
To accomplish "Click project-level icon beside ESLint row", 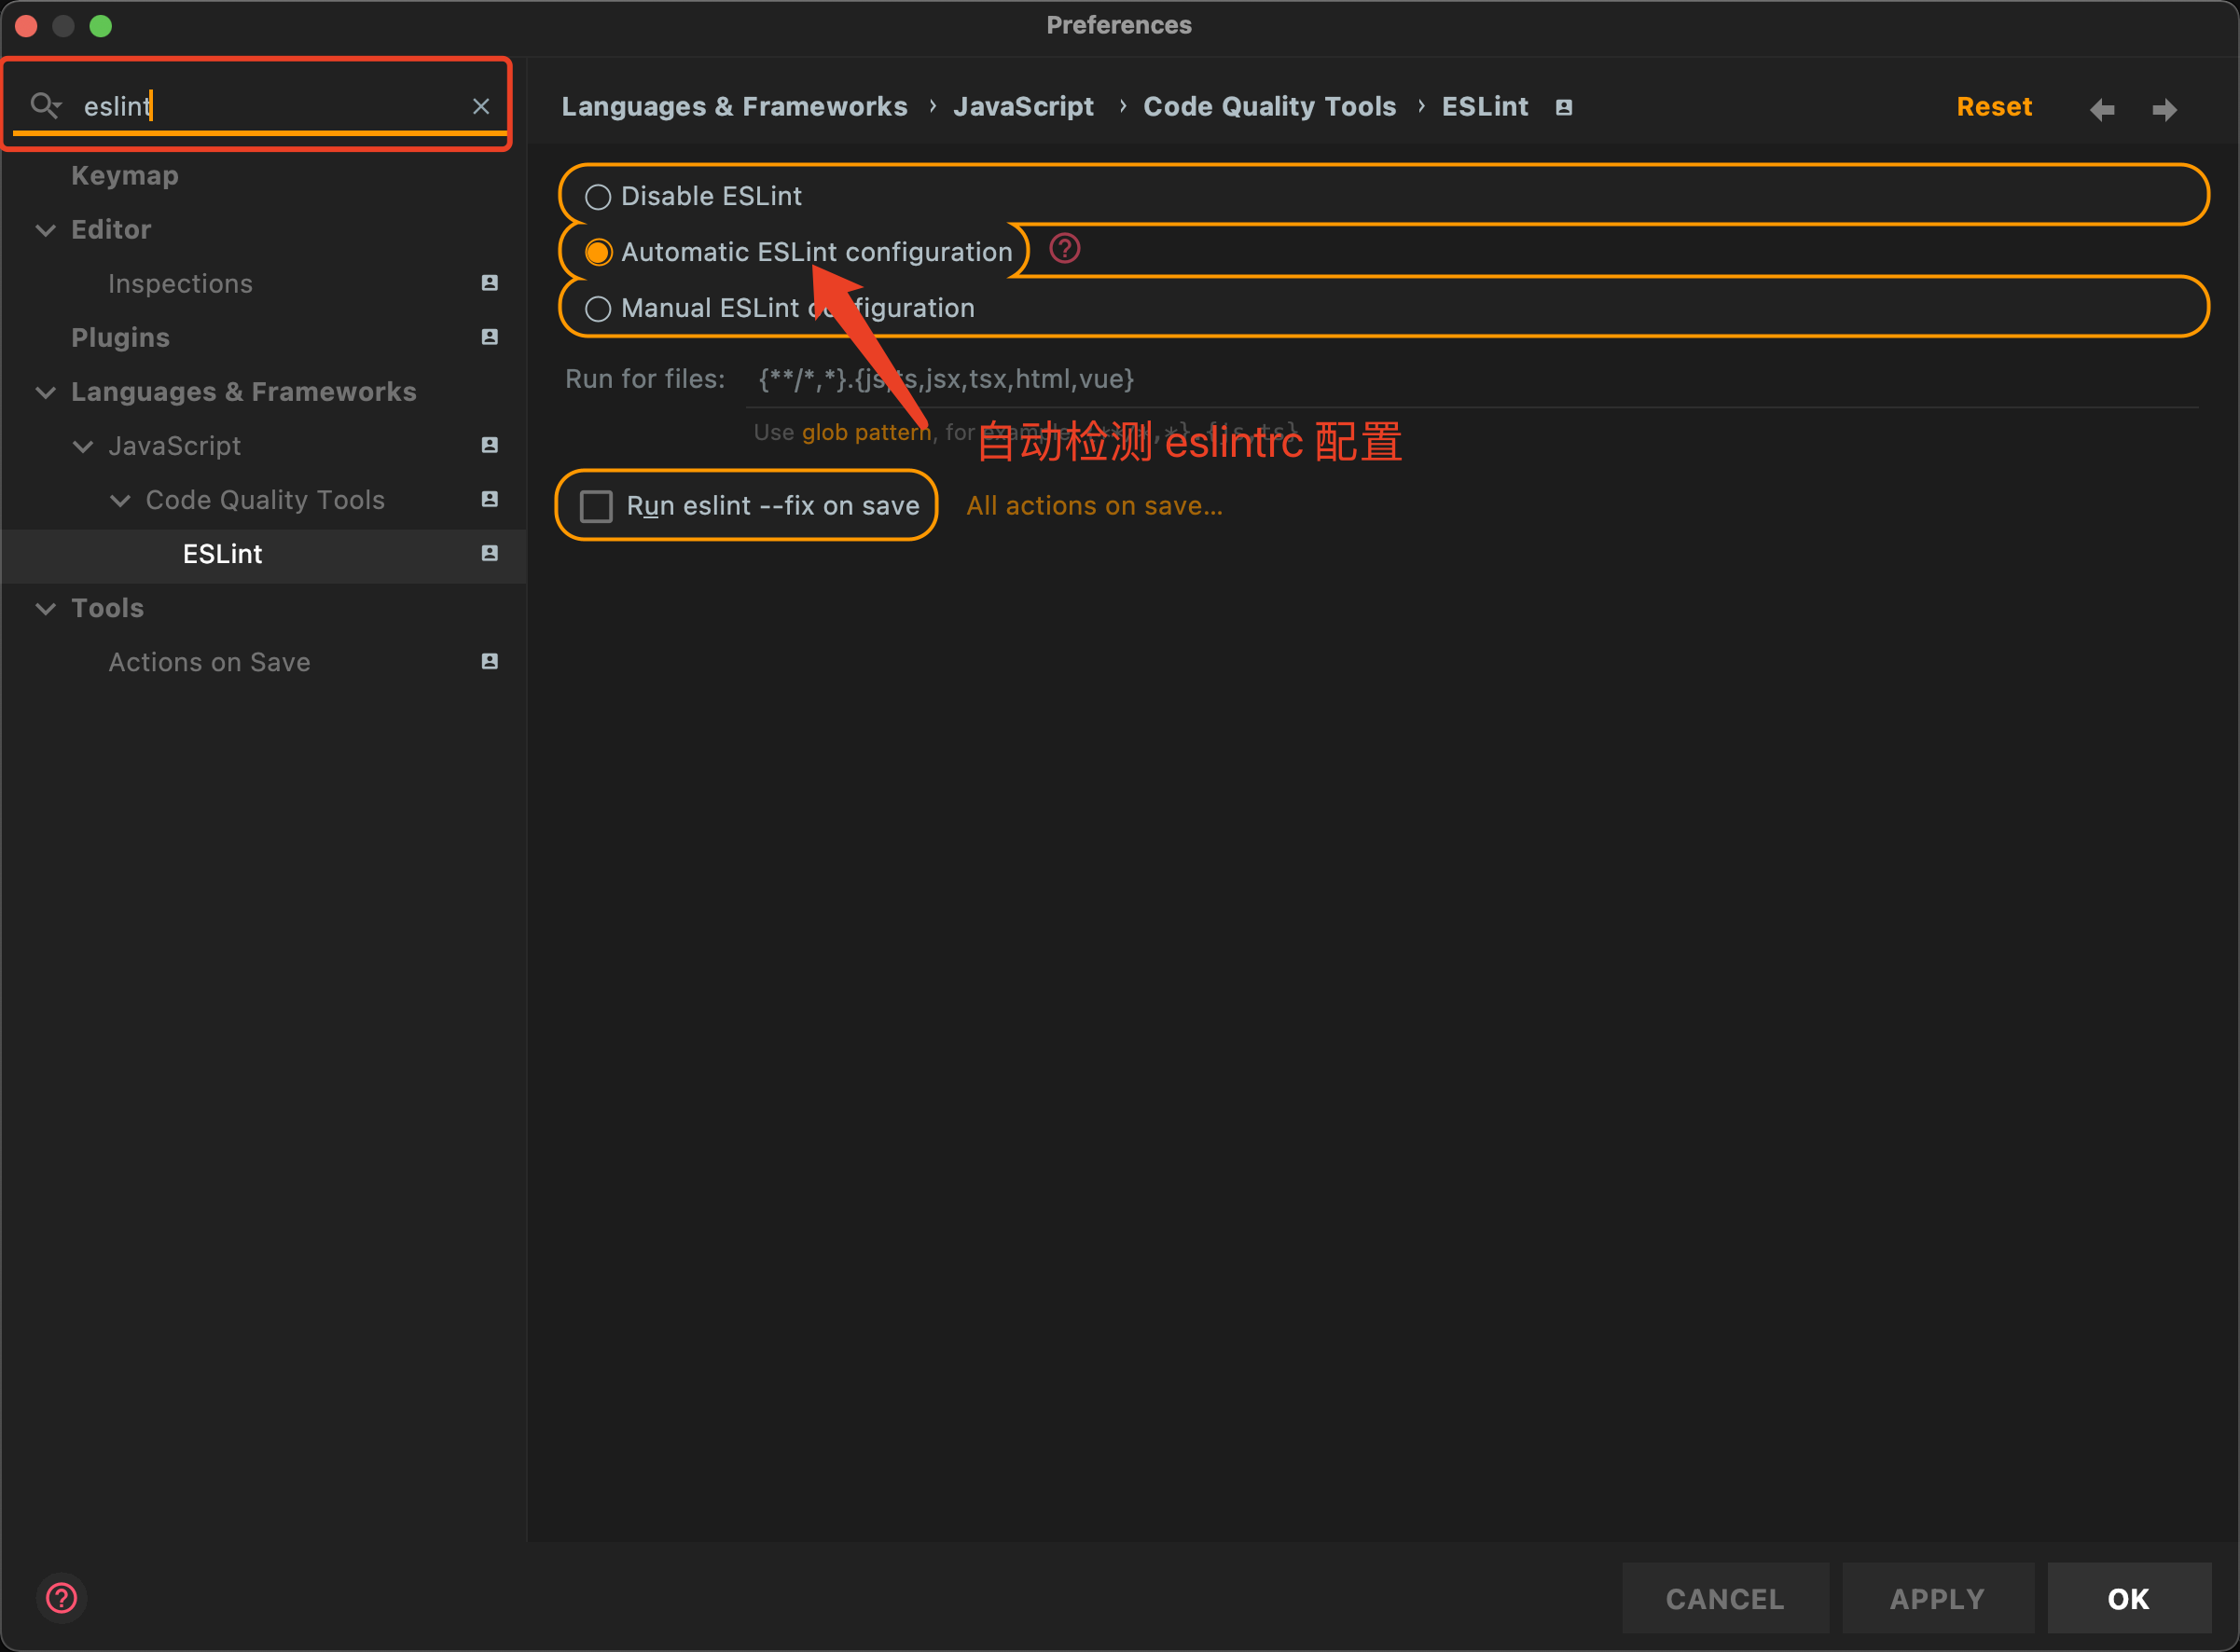I will [490, 553].
